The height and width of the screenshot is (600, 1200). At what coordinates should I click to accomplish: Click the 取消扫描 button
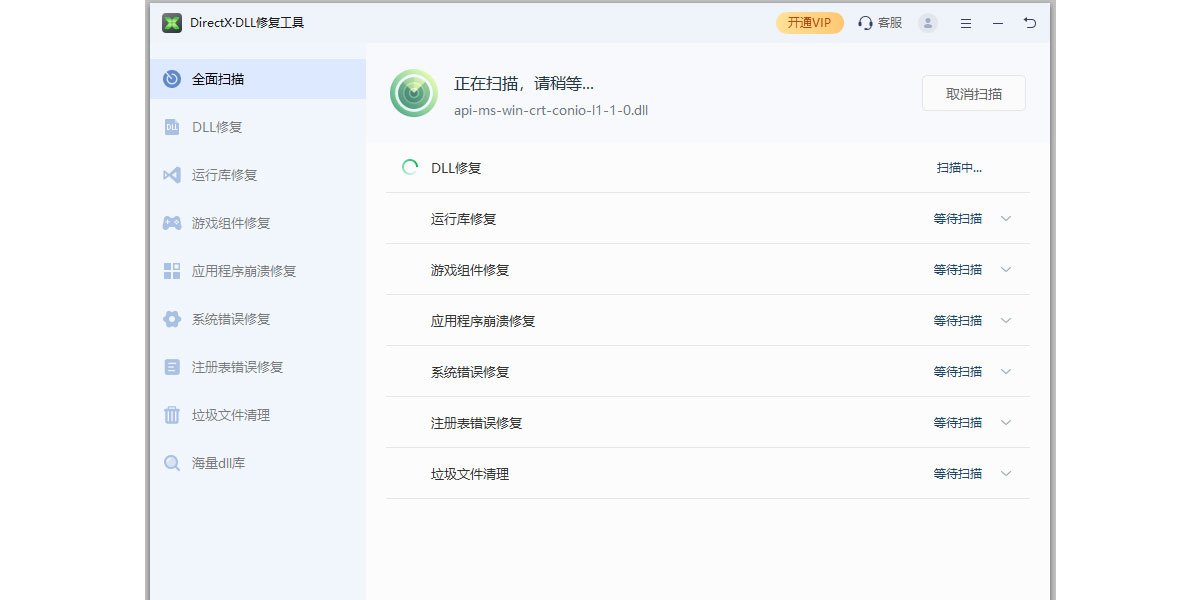coord(973,94)
